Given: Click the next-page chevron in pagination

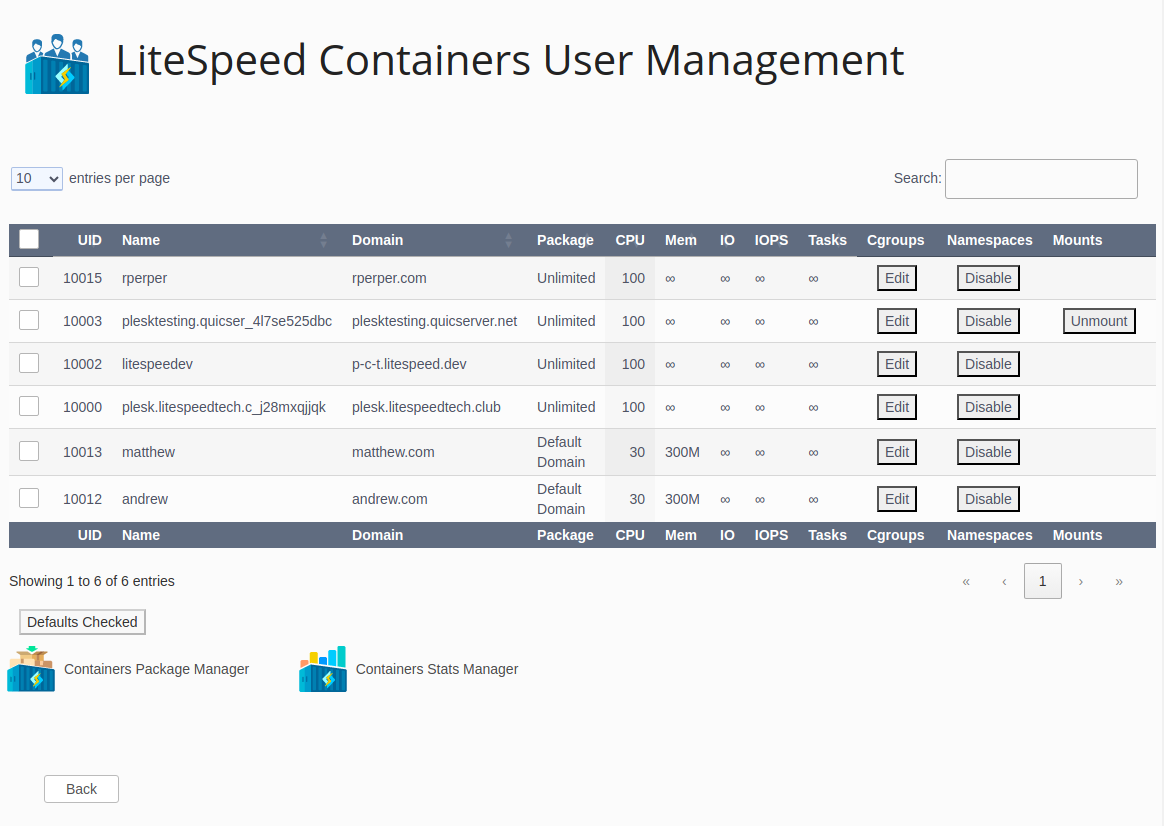Looking at the screenshot, I should click(1081, 581).
